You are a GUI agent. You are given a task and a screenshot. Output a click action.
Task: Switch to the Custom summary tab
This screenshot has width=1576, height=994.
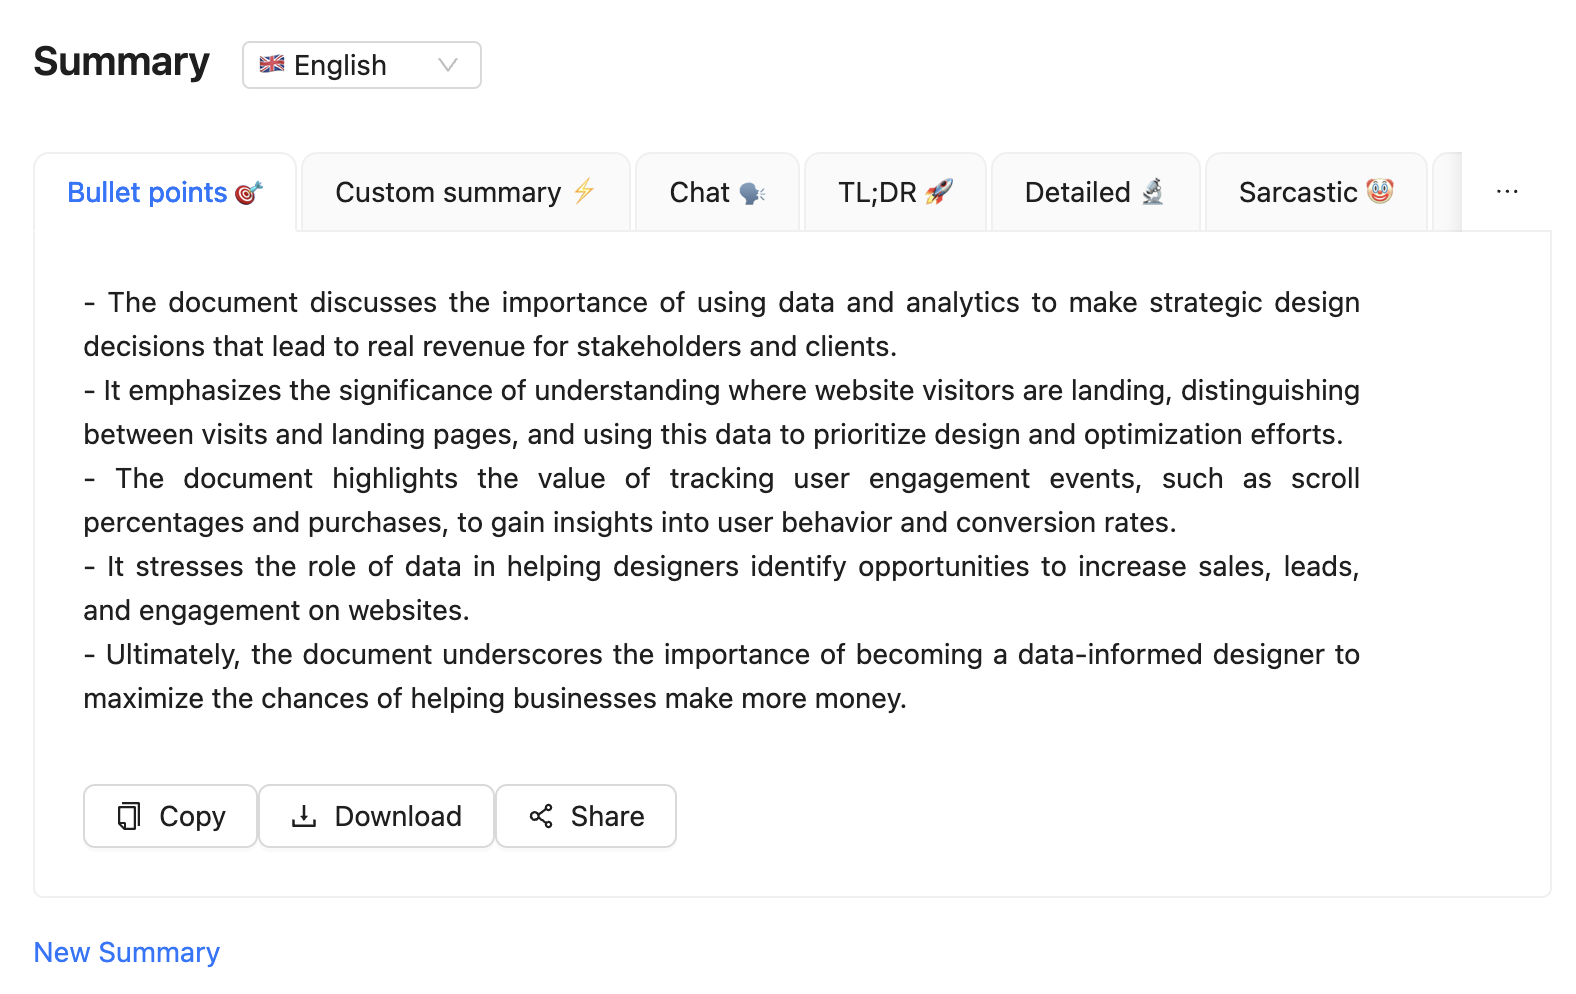tap(448, 192)
